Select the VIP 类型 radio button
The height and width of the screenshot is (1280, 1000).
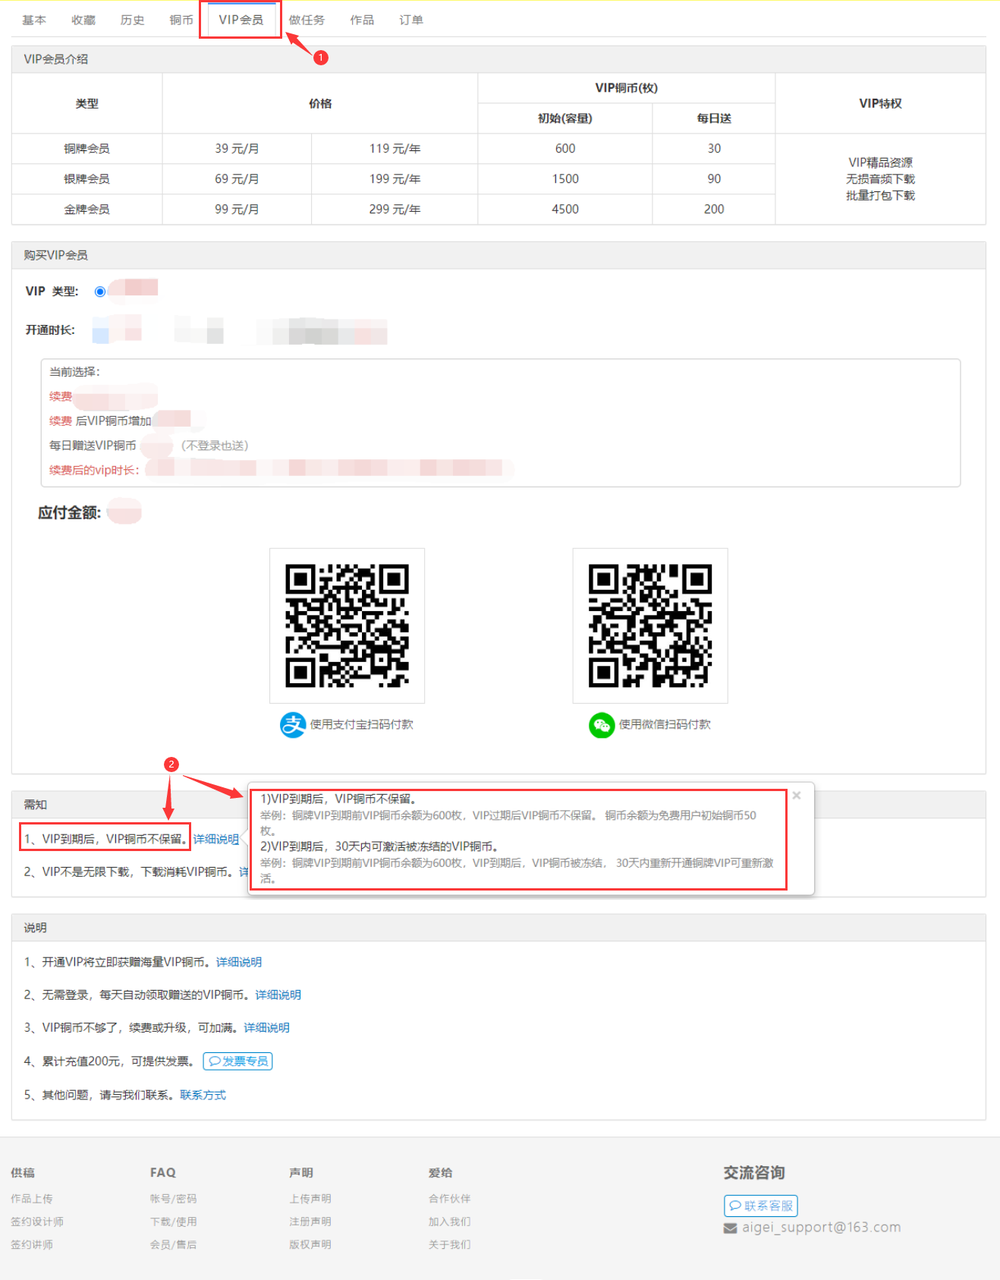100,292
